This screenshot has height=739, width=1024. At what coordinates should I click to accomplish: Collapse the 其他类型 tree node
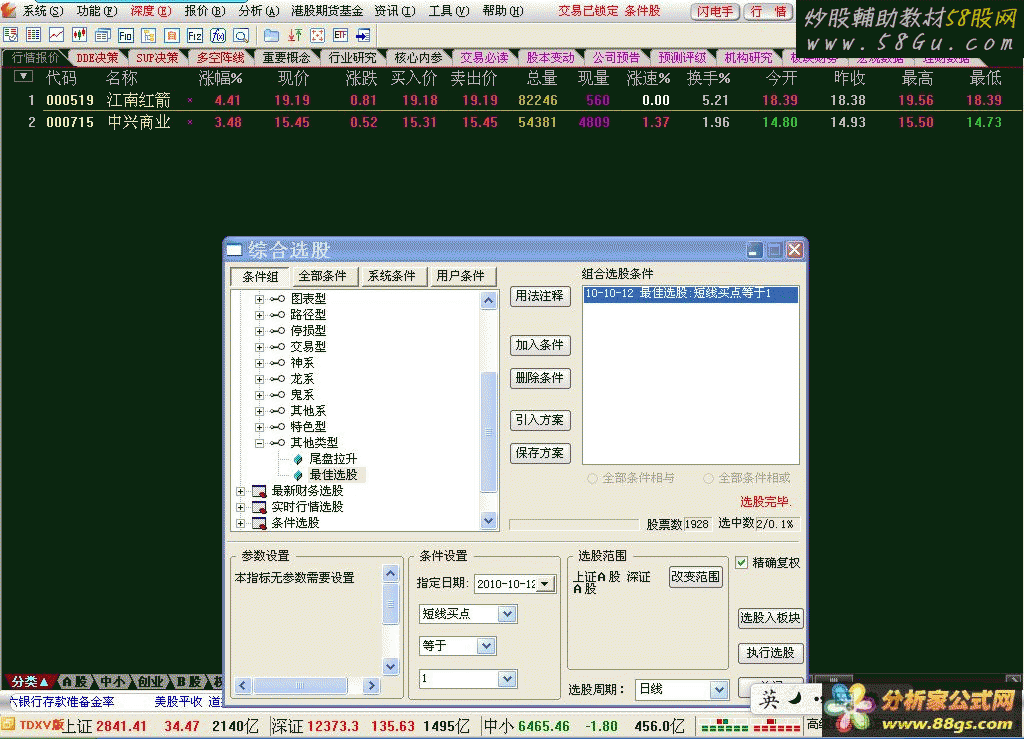(259, 443)
